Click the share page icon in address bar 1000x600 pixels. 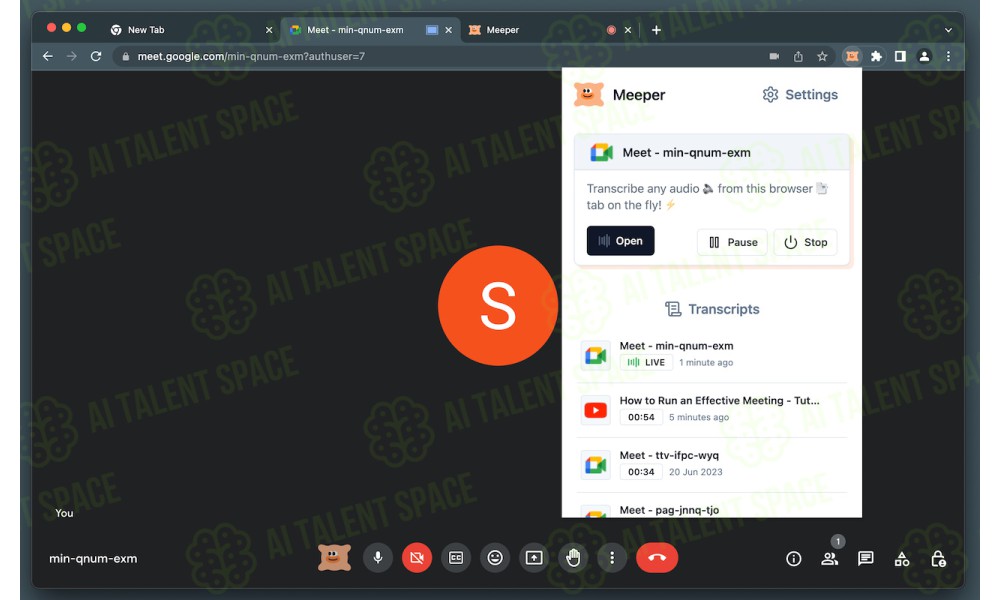pos(798,56)
